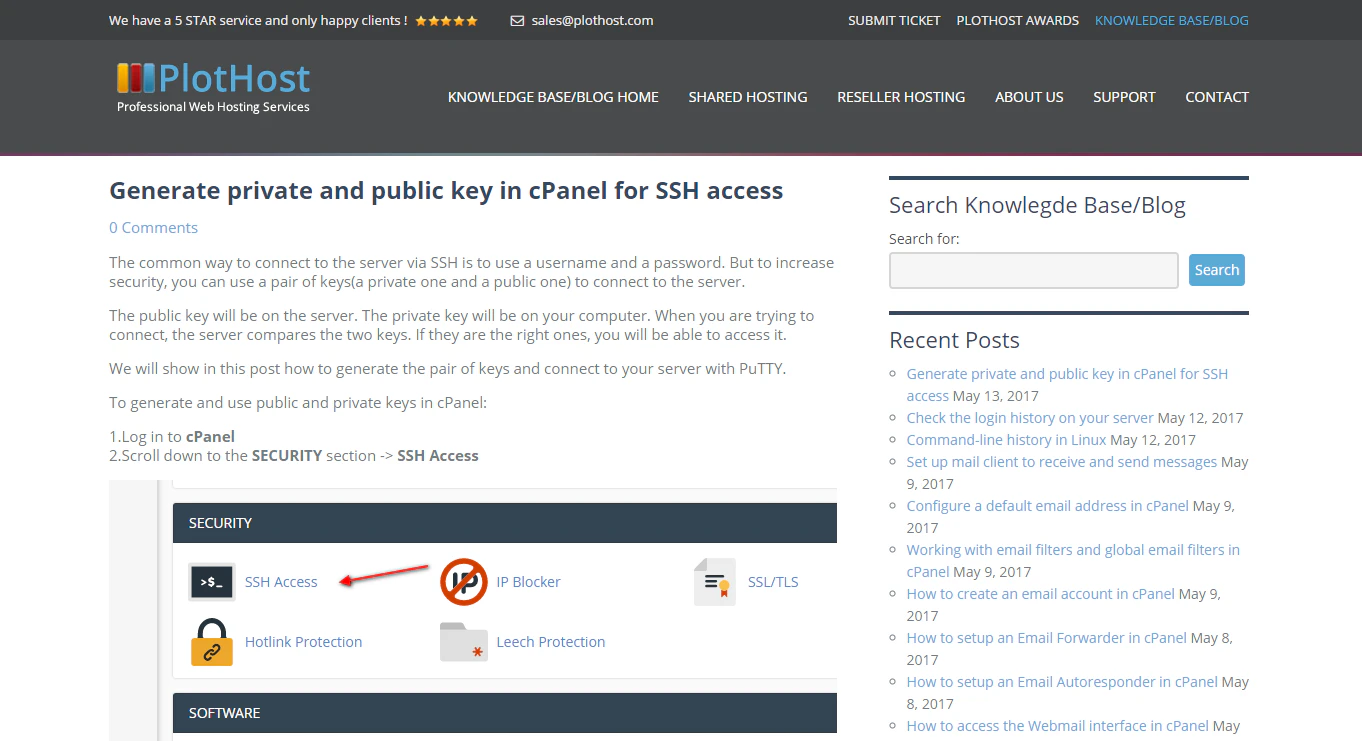Open Command-line history in Linux post
The height and width of the screenshot is (741, 1362).
pos(1006,440)
